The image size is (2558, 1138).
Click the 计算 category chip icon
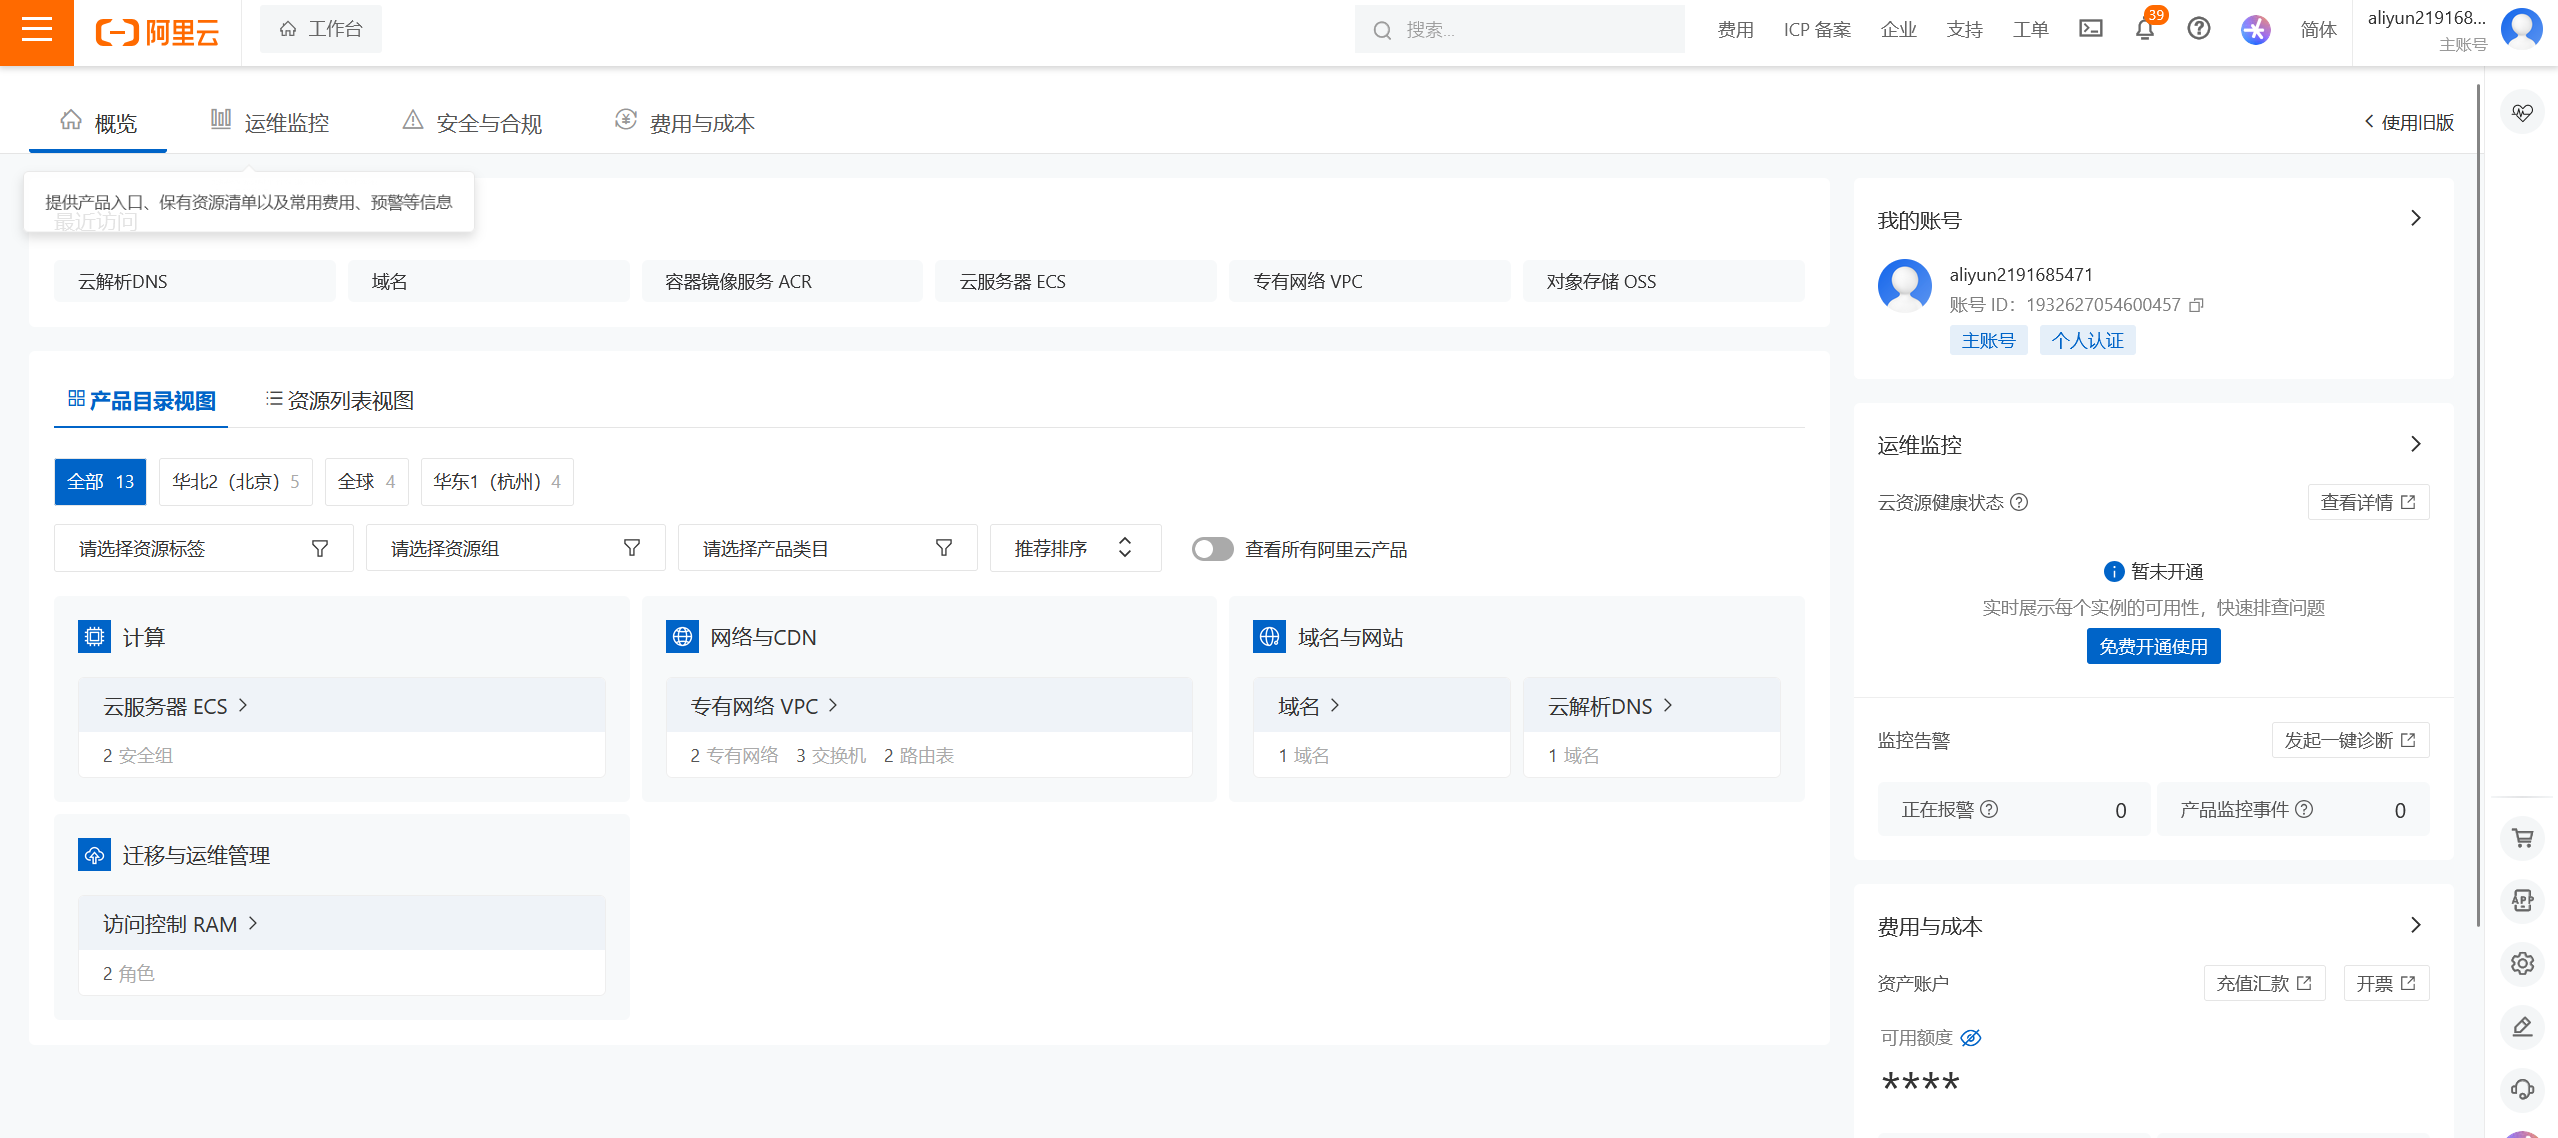(94, 636)
